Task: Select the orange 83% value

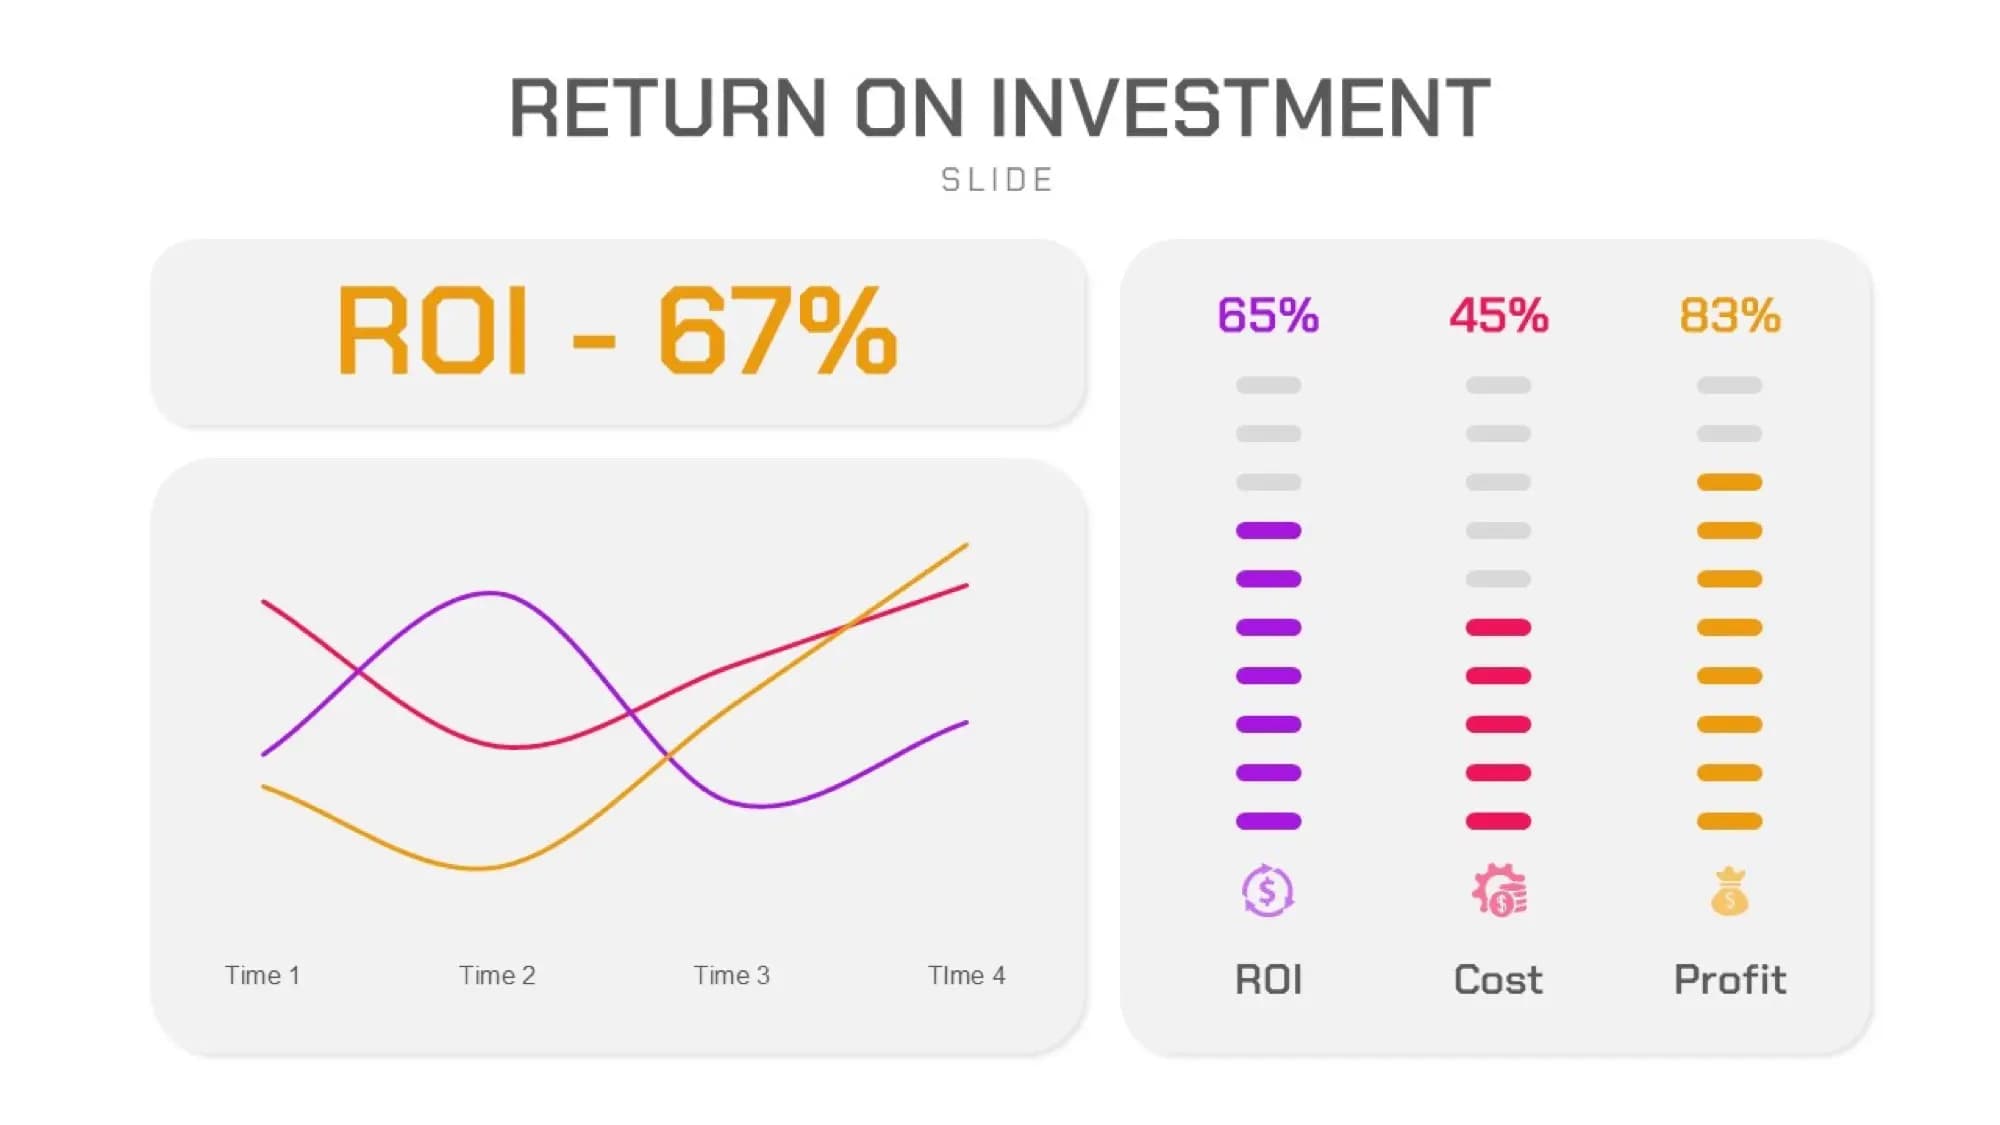Action: [x=1729, y=315]
